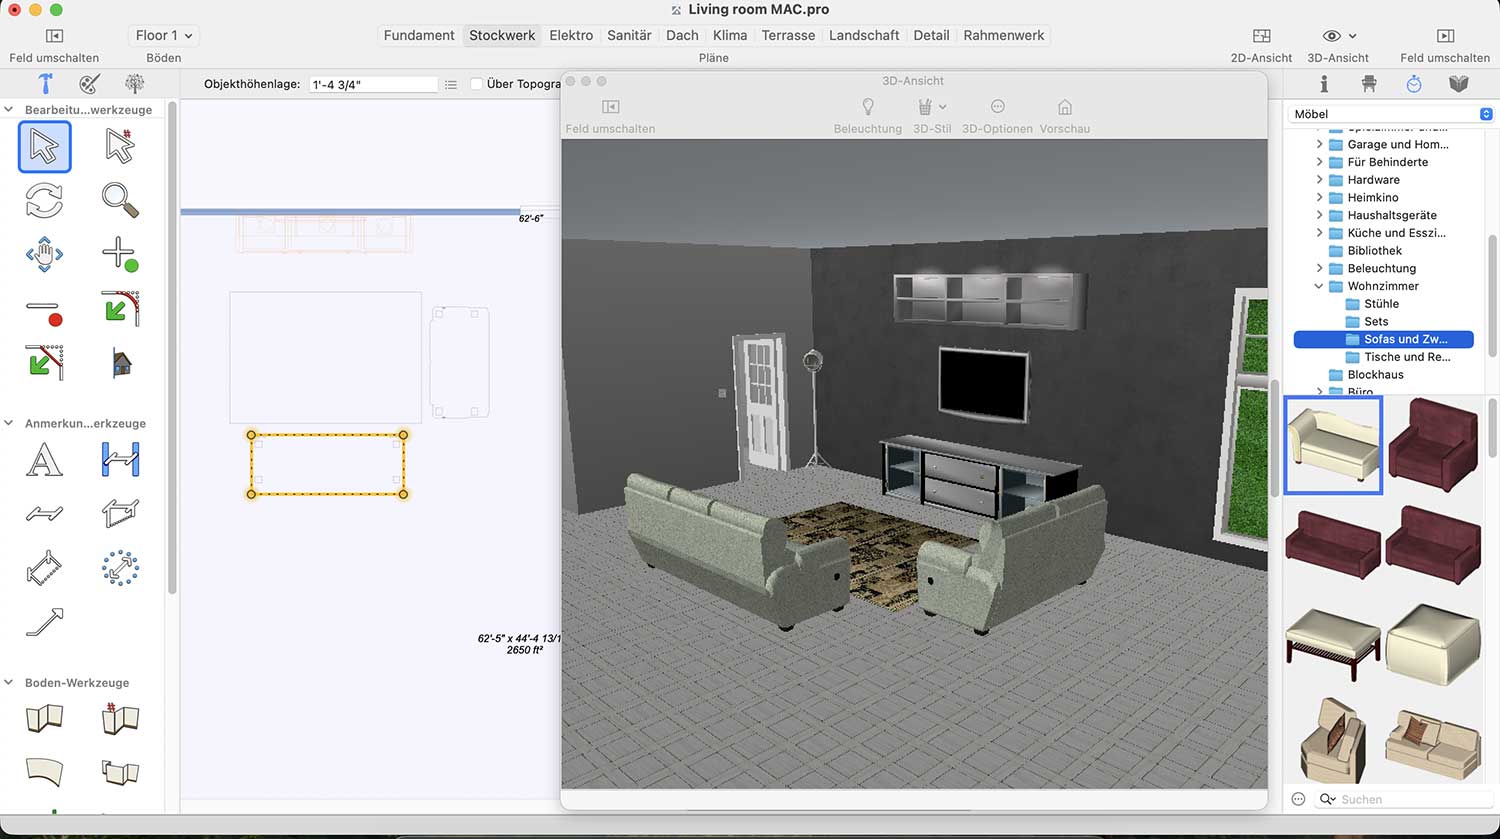
Task: Open the Floor 1 dropdown
Action: pyautogui.click(x=164, y=35)
